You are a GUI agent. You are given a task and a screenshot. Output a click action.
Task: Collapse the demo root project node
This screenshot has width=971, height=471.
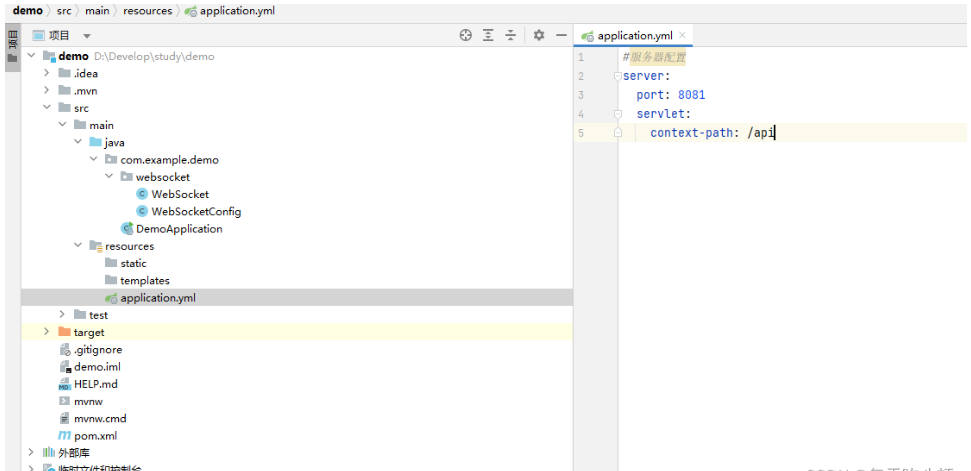pyautogui.click(x=31, y=56)
